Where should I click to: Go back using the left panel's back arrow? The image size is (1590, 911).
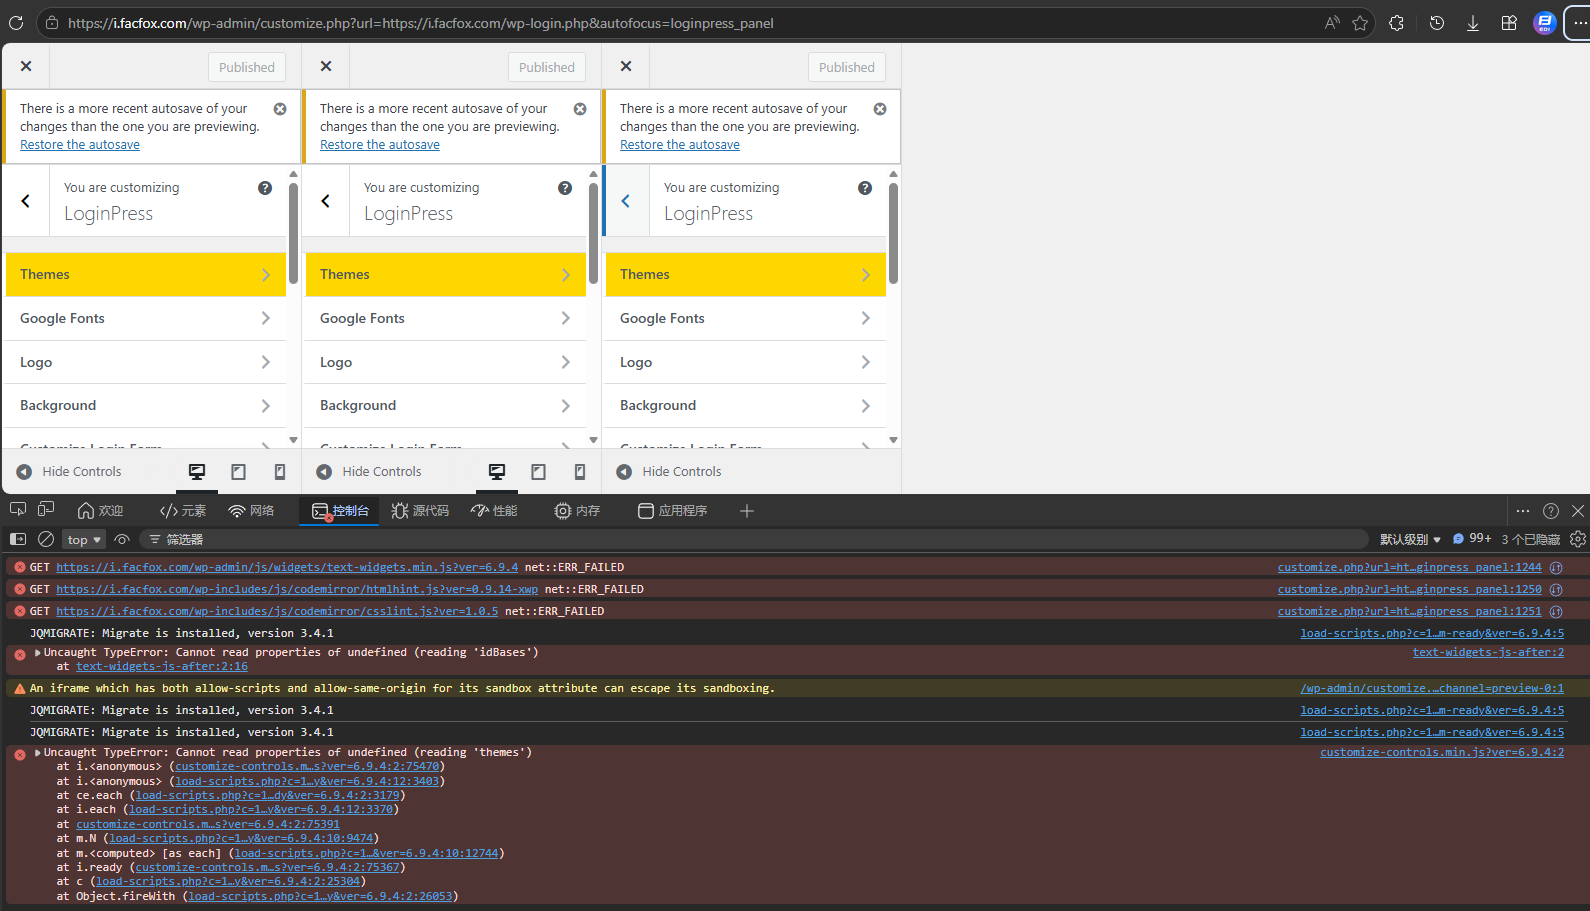click(x=26, y=201)
